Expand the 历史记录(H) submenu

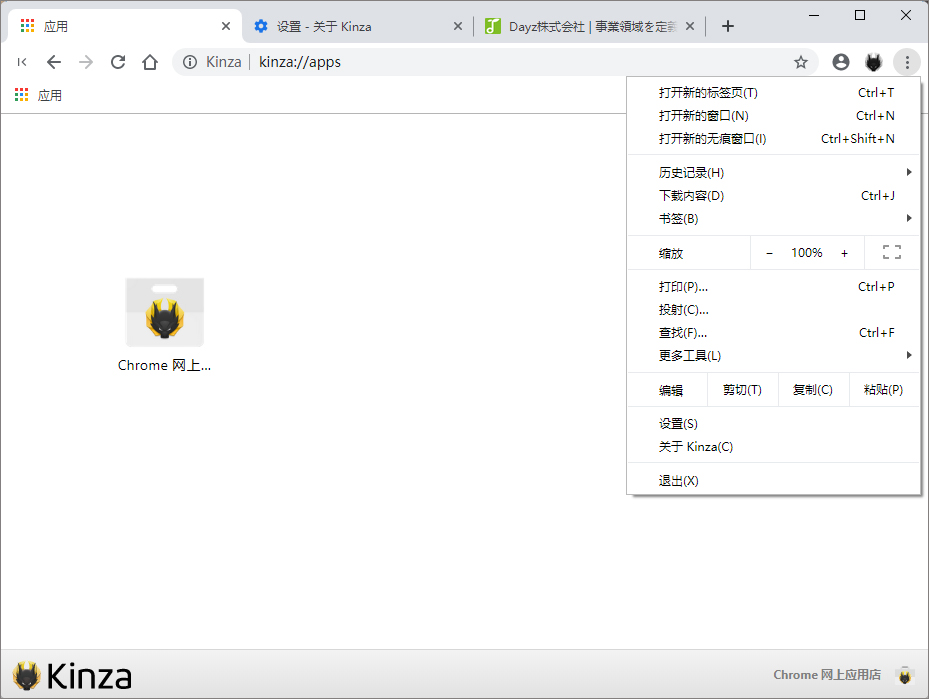(x=774, y=172)
